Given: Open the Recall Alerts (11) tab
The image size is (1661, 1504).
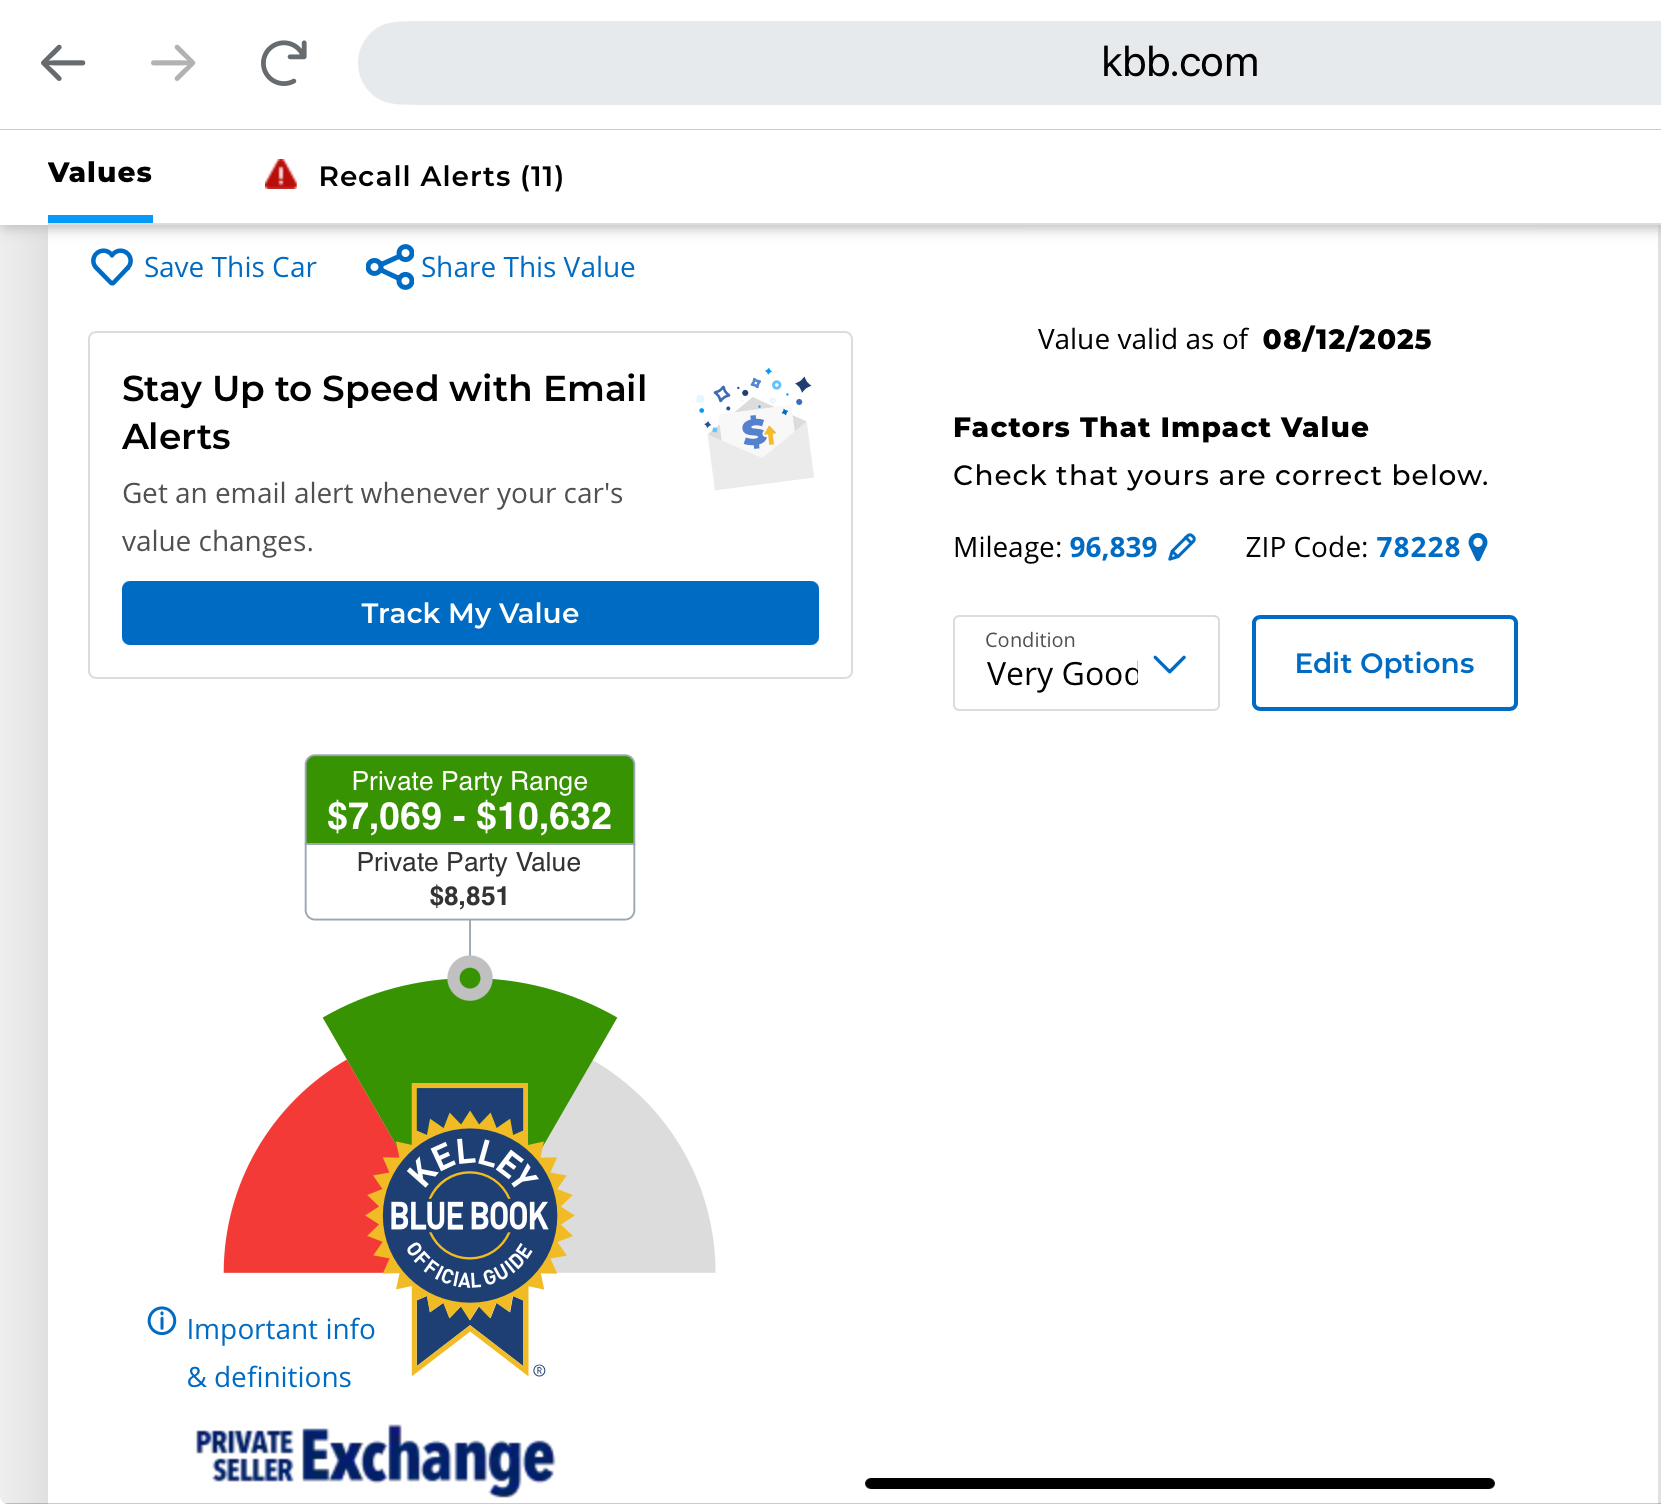Looking at the screenshot, I should click(440, 177).
